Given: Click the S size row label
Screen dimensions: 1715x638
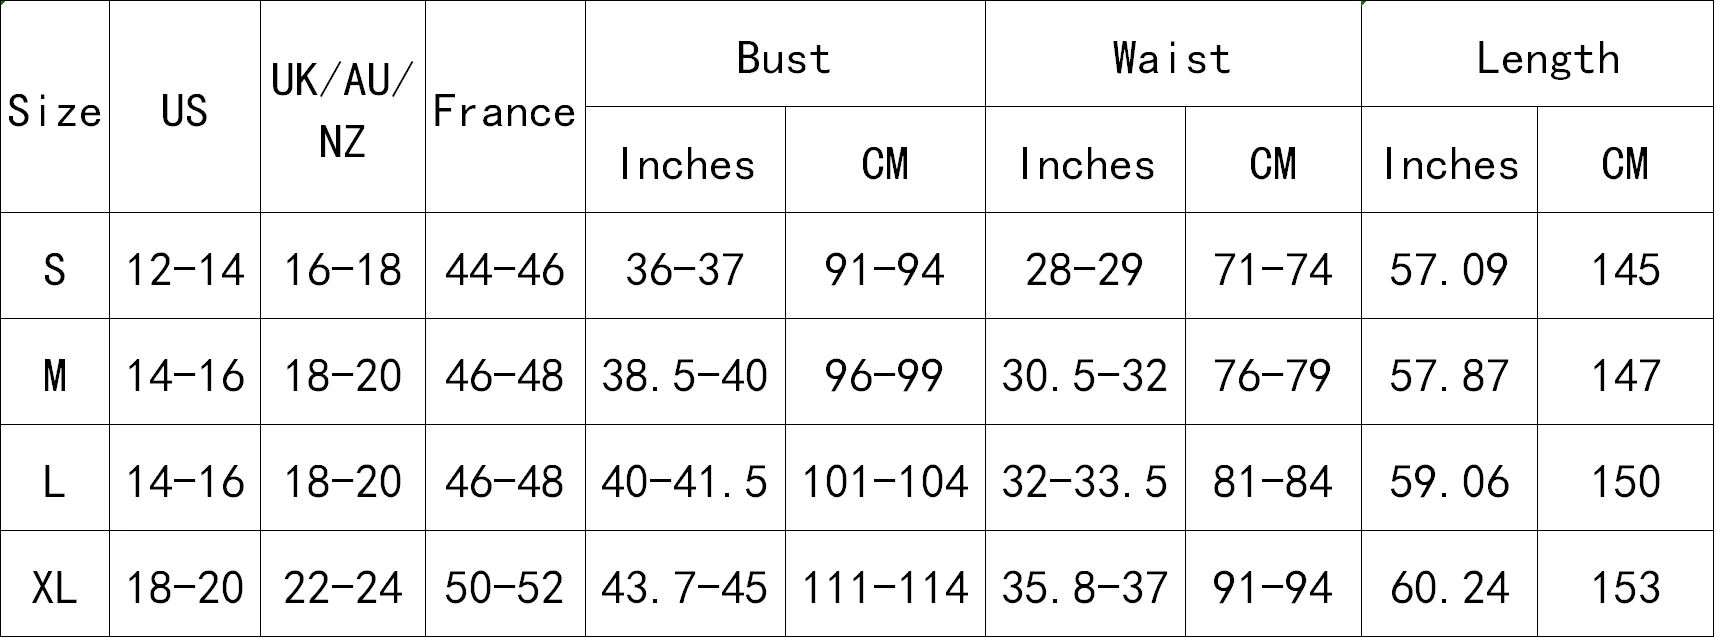Looking at the screenshot, I should 54,266.
